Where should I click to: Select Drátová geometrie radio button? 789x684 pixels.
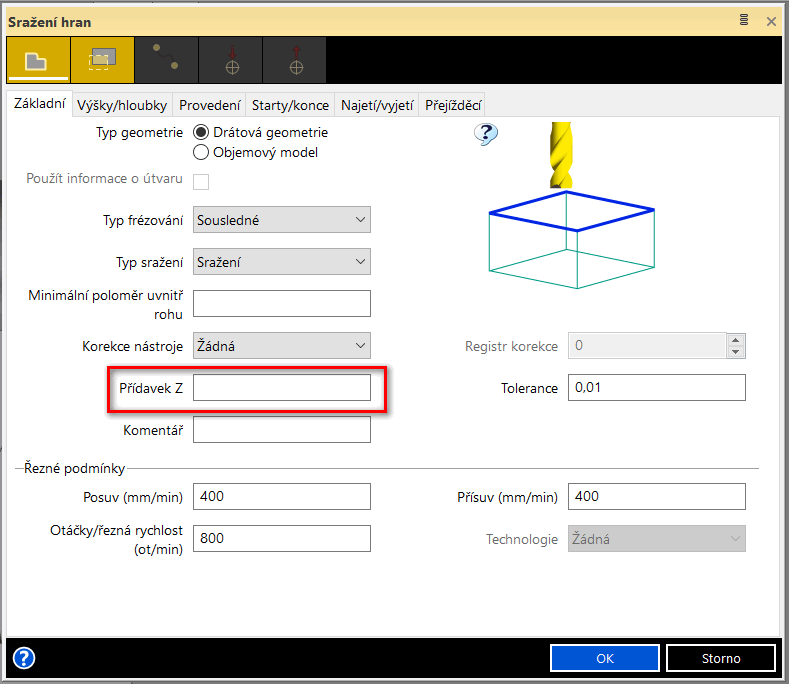[x=201, y=132]
